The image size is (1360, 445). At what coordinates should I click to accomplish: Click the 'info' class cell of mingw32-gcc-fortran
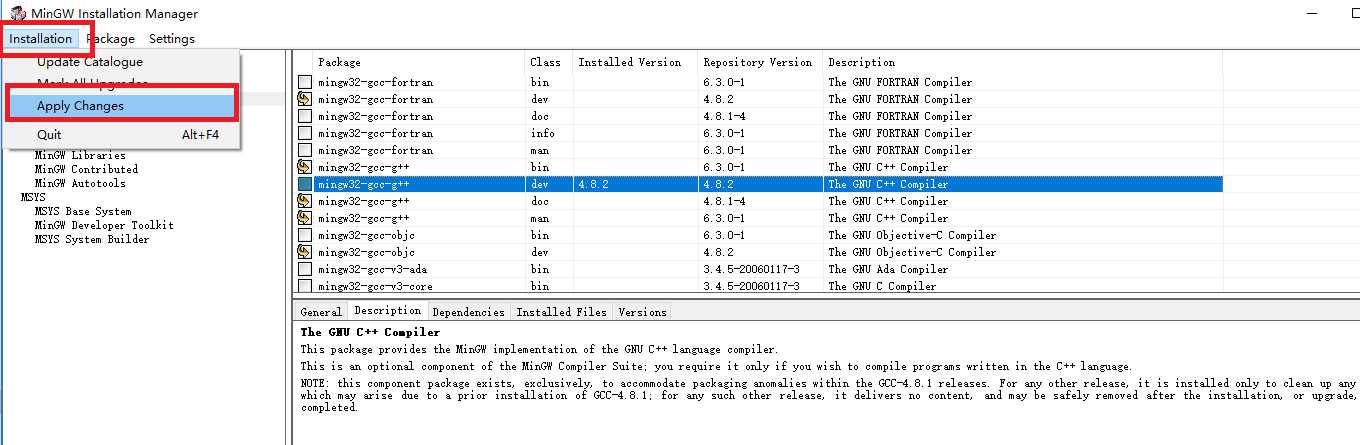543,133
